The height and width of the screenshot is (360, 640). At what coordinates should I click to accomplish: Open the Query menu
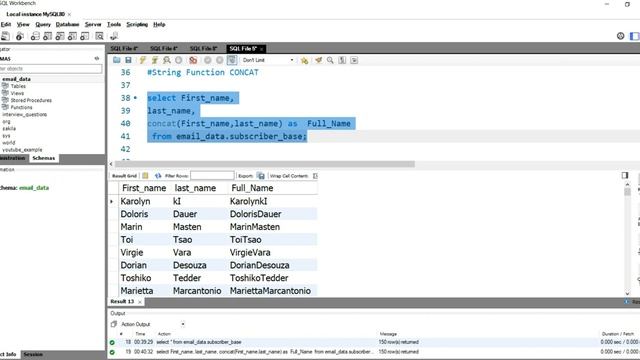pos(43,24)
